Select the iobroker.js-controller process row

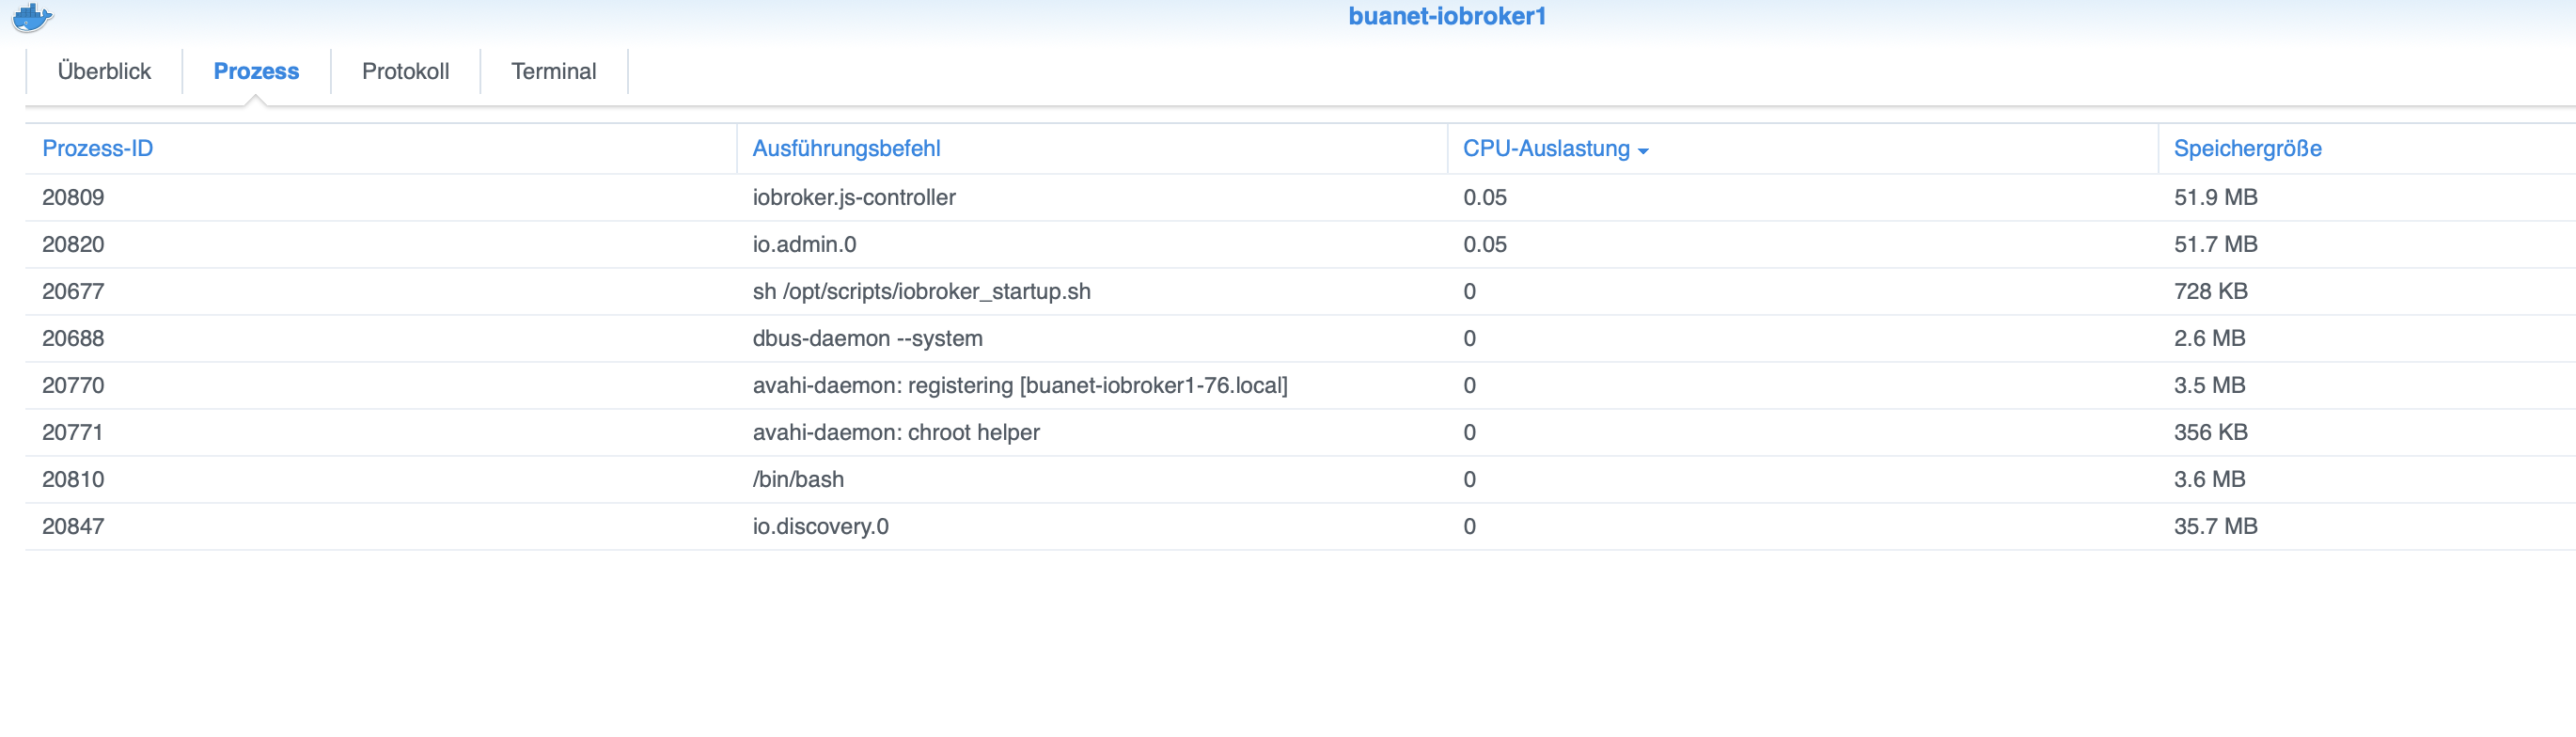(x=854, y=198)
